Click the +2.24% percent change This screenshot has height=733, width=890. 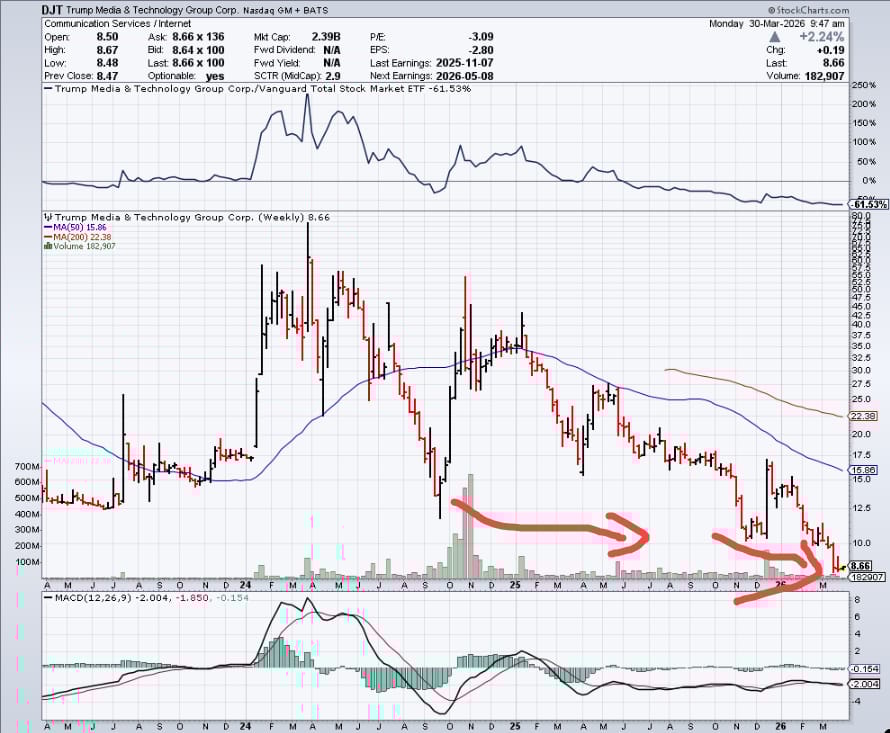coord(821,37)
